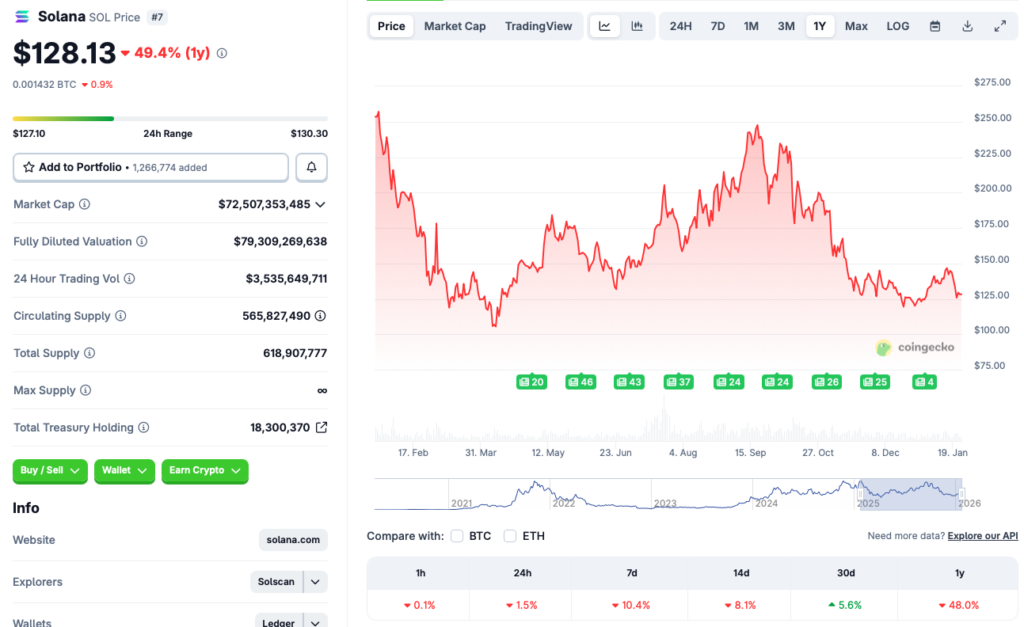The height and width of the screenshot is (627, 1024).
Task: Open the solana.com website link
Action: (x=292, y=539)
